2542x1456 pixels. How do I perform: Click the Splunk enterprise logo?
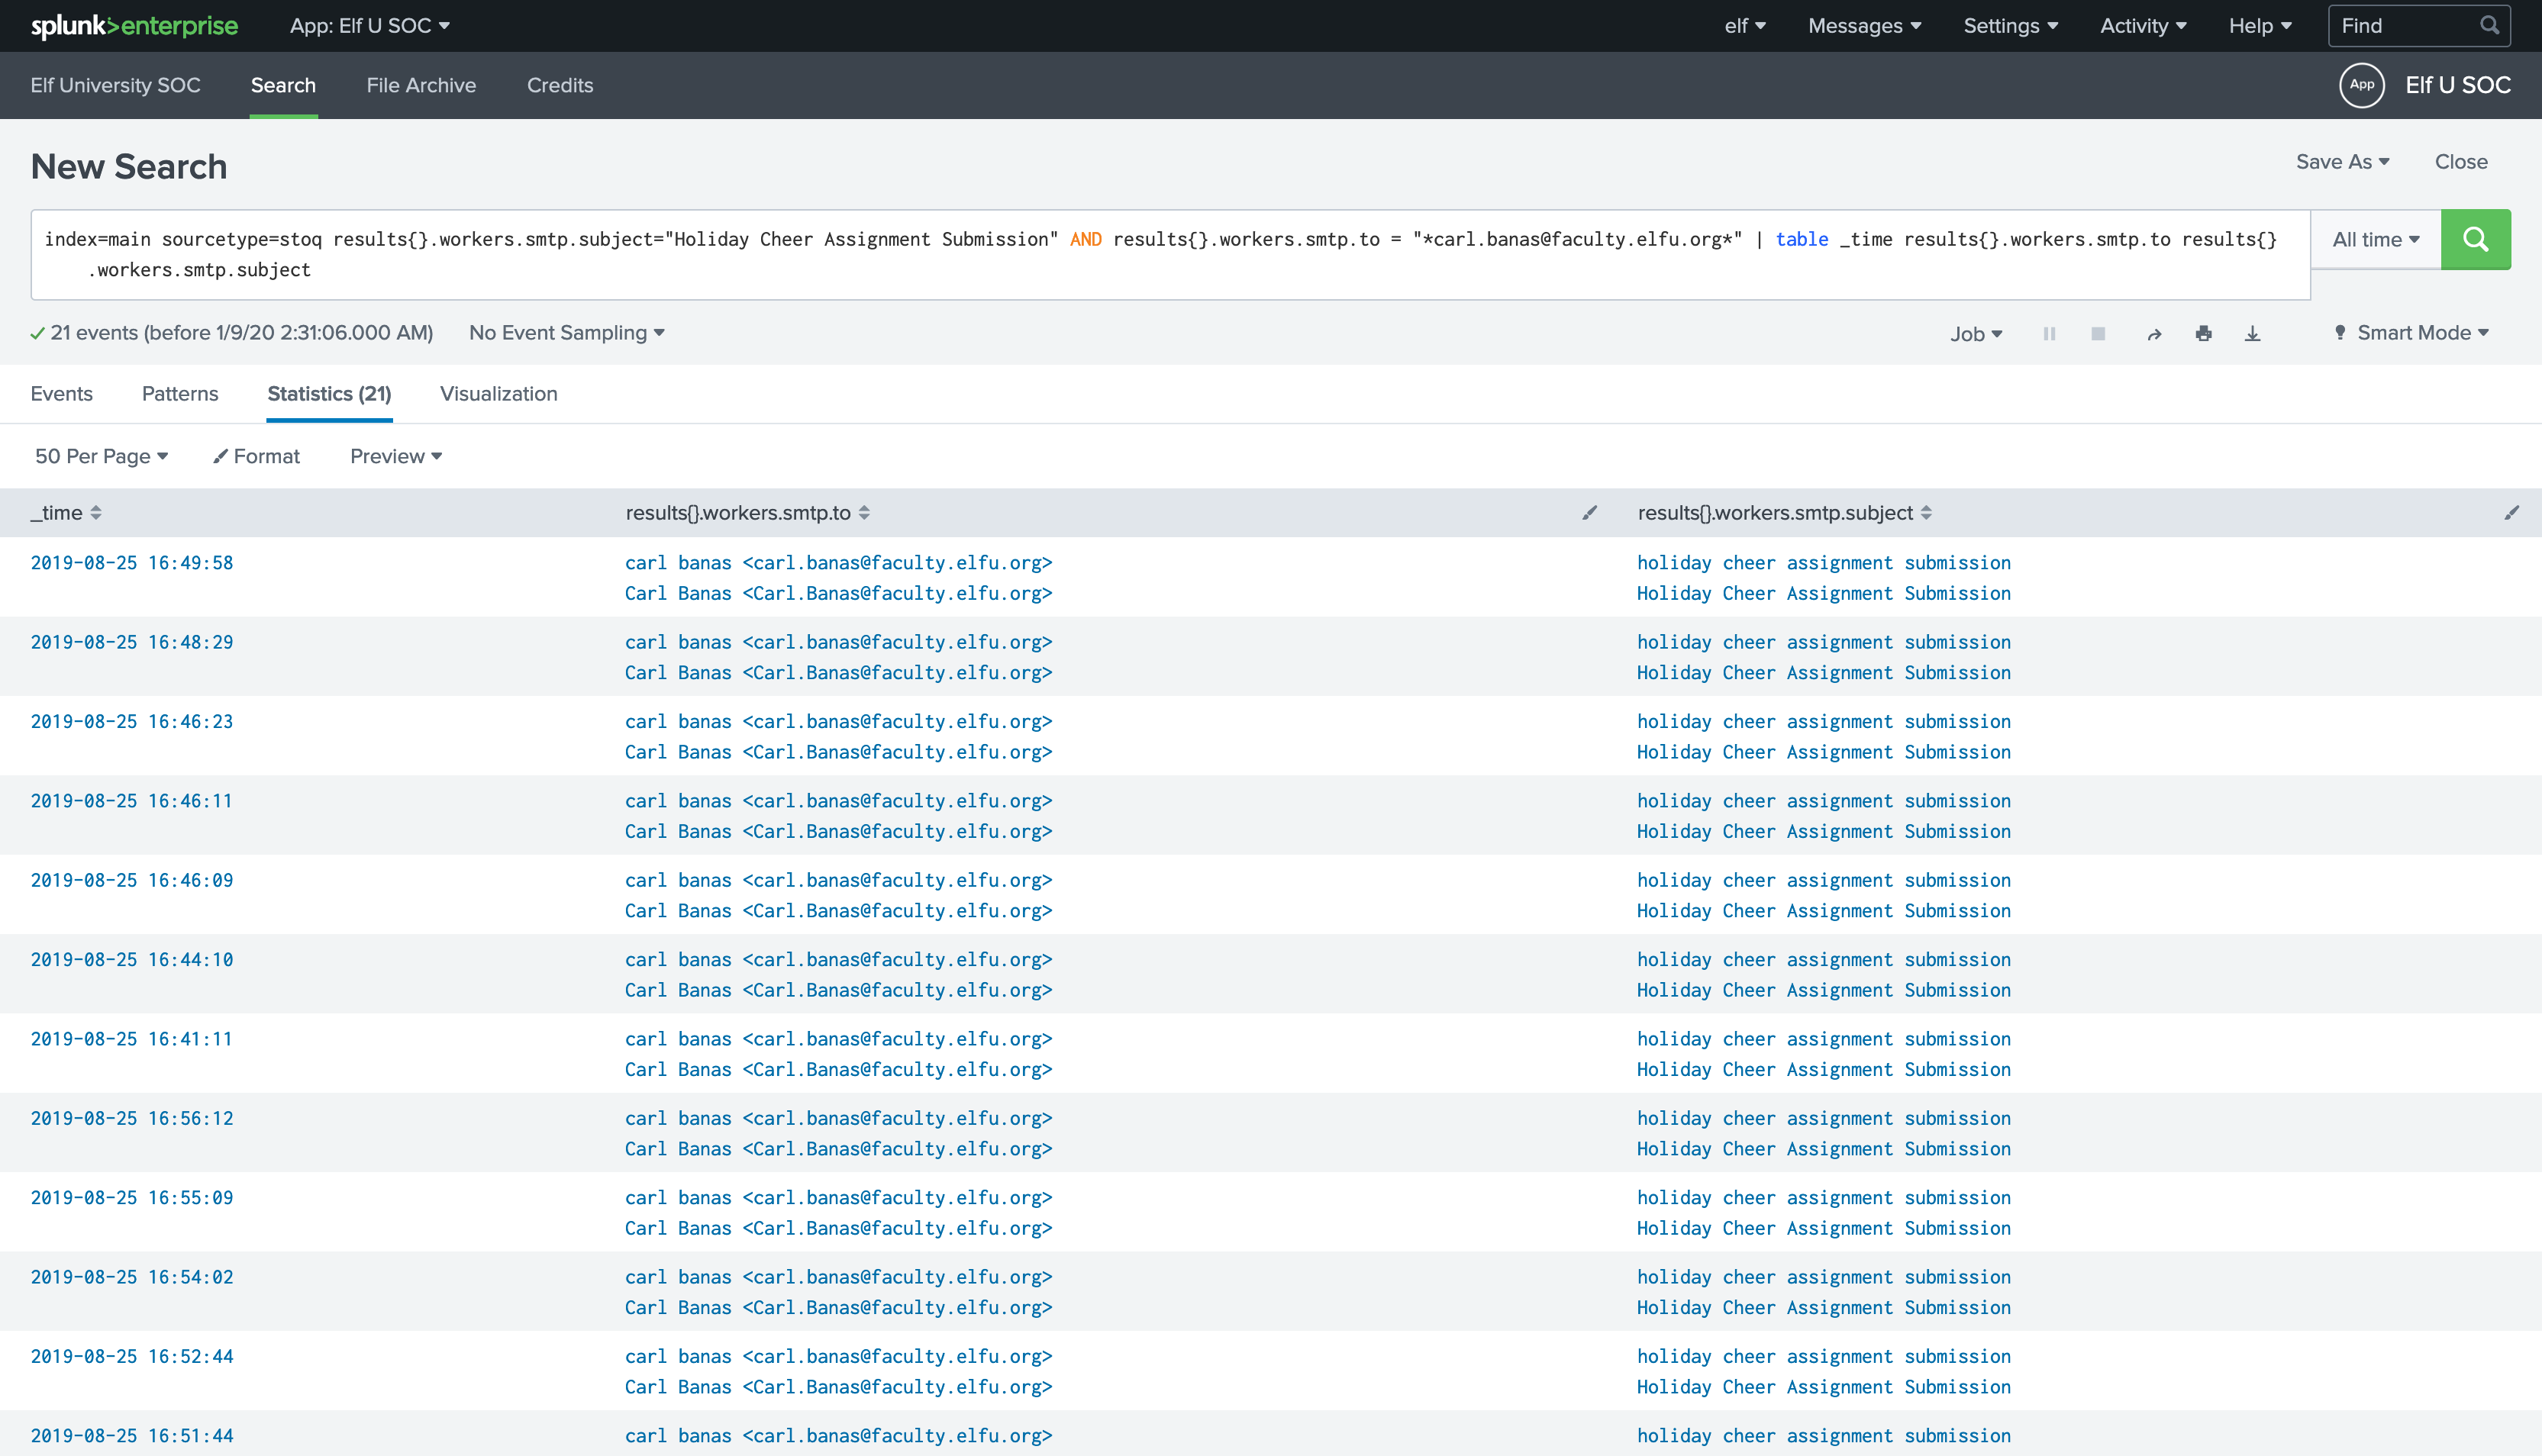[x=134, y=26]
